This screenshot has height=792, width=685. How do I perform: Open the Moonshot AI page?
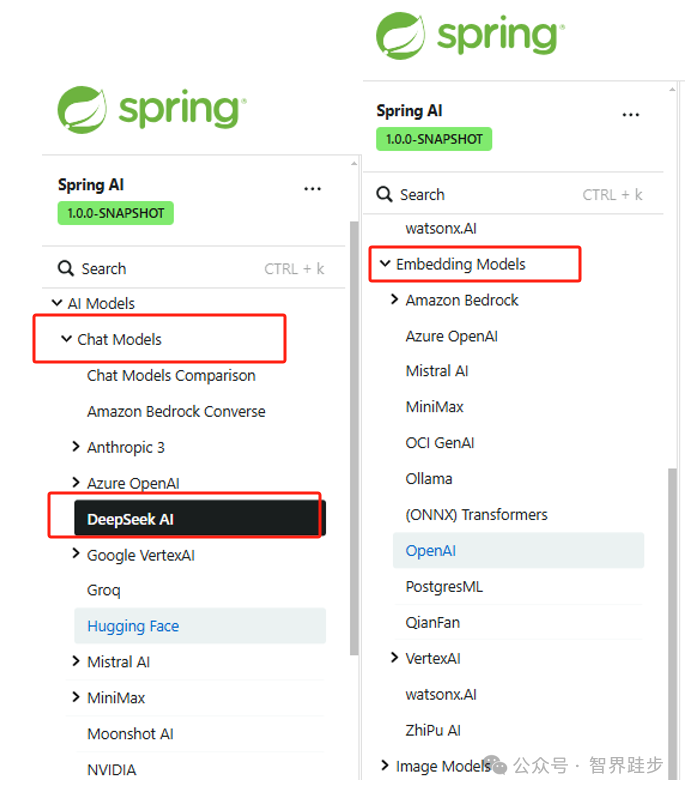point(130,733)
